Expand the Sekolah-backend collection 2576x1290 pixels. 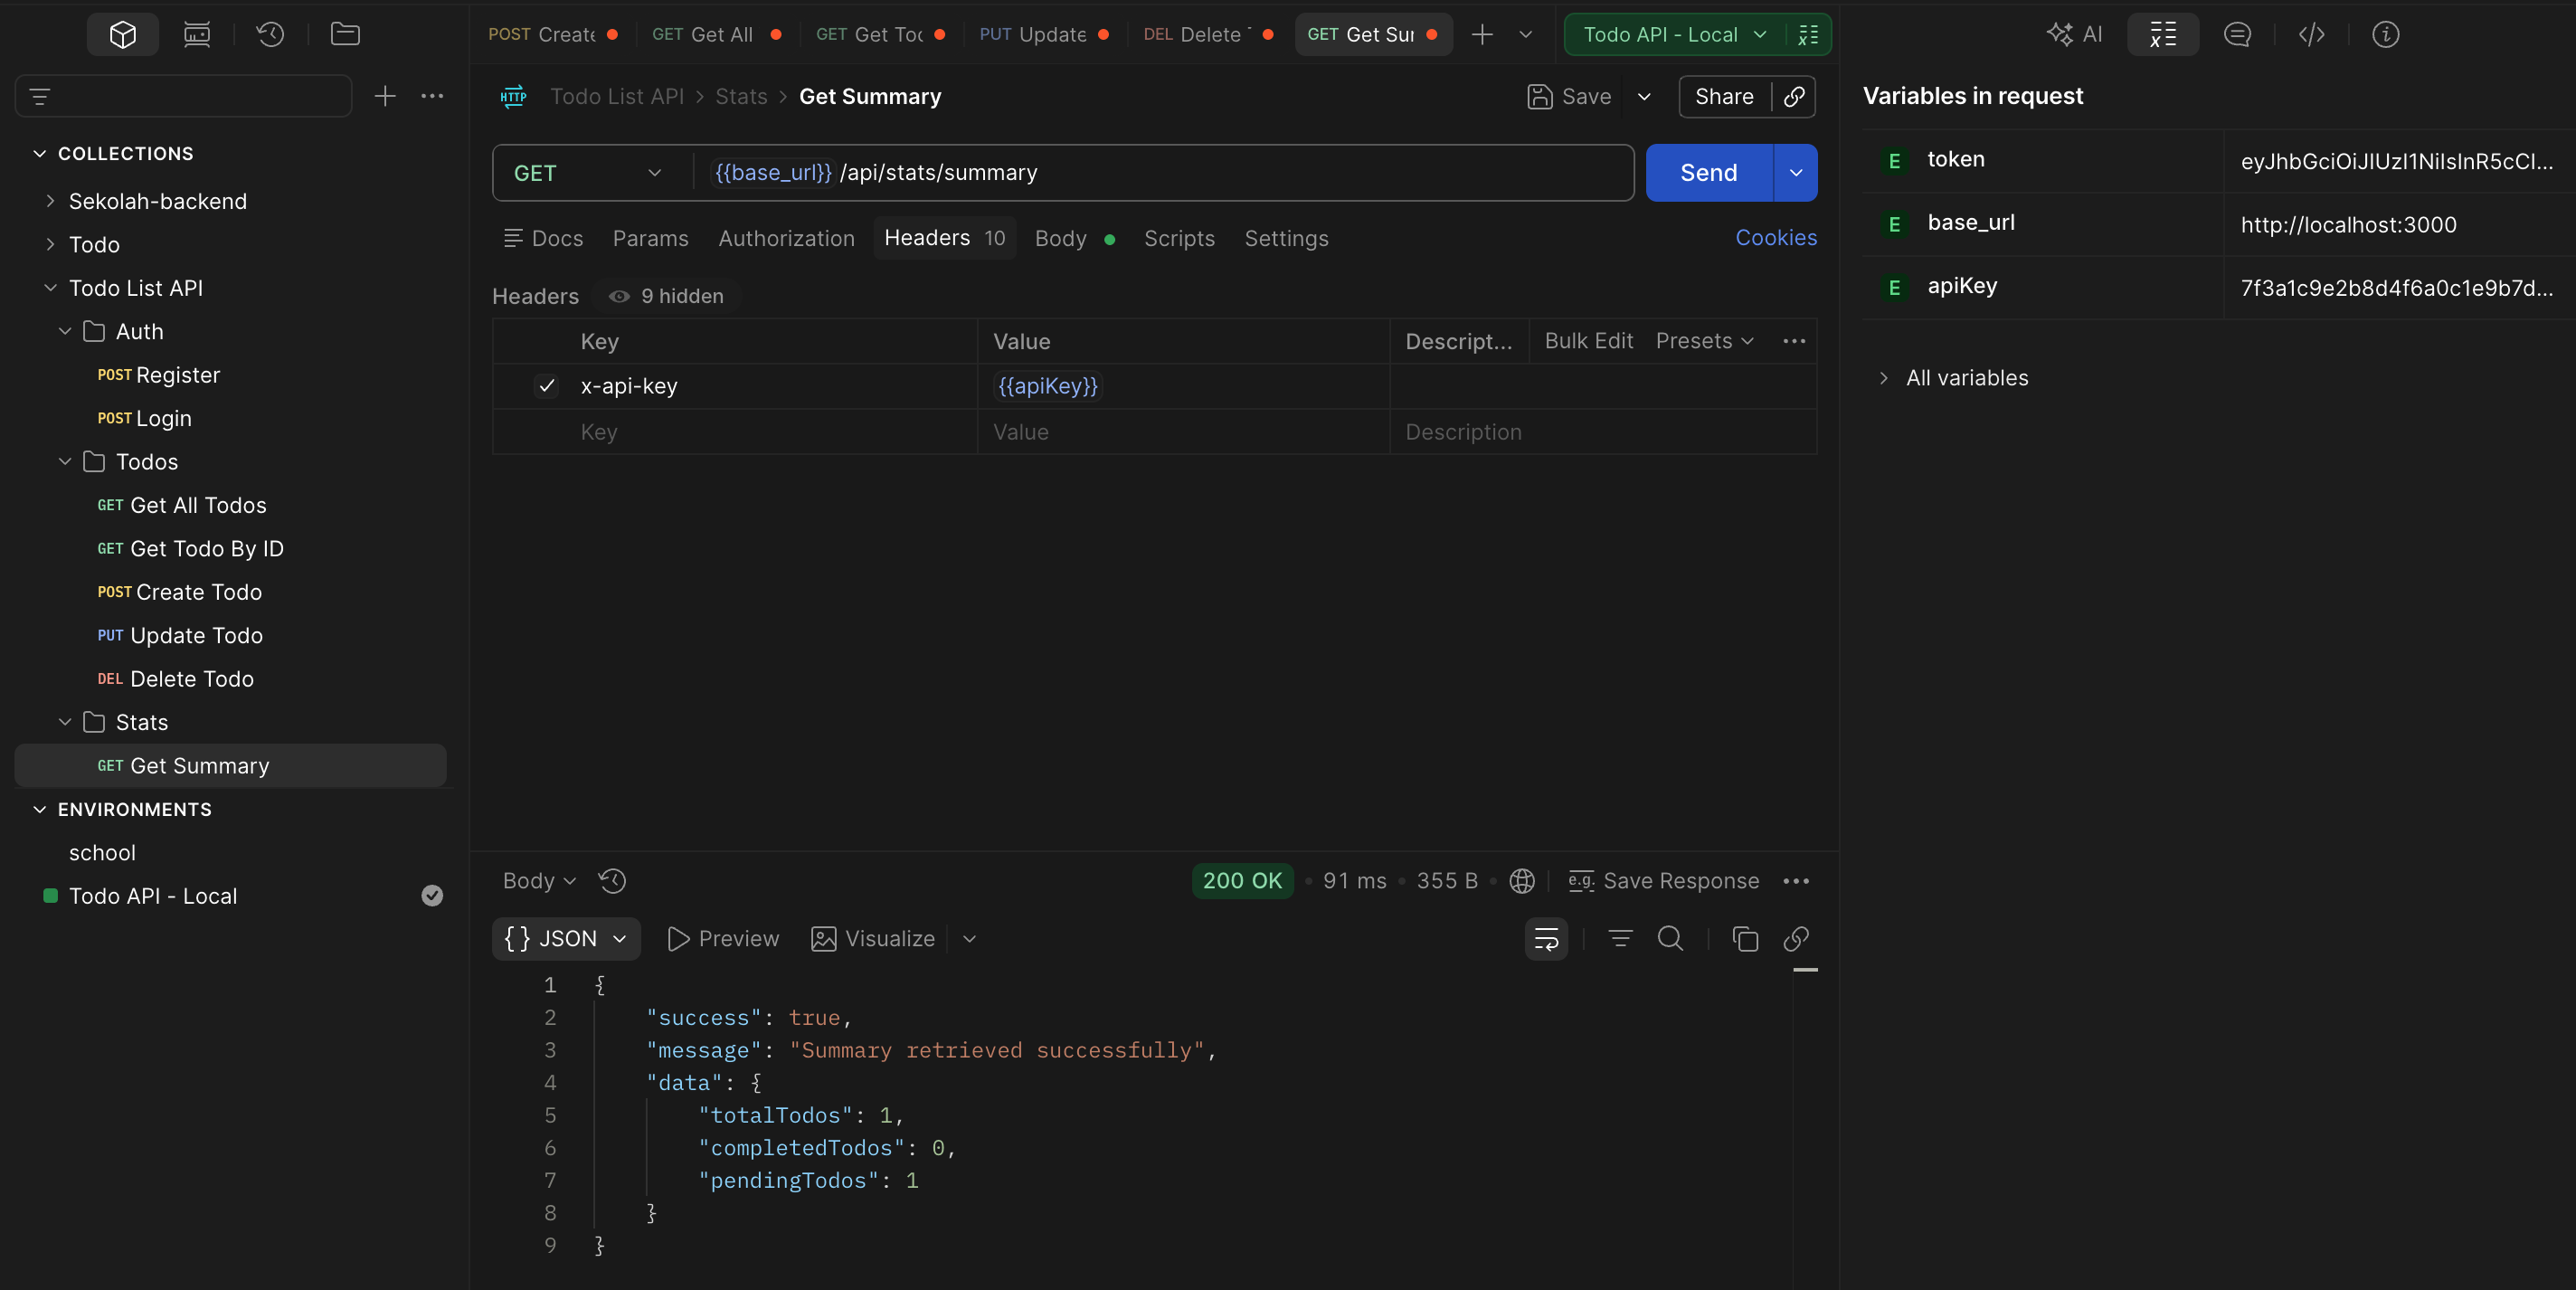[50, 201]
